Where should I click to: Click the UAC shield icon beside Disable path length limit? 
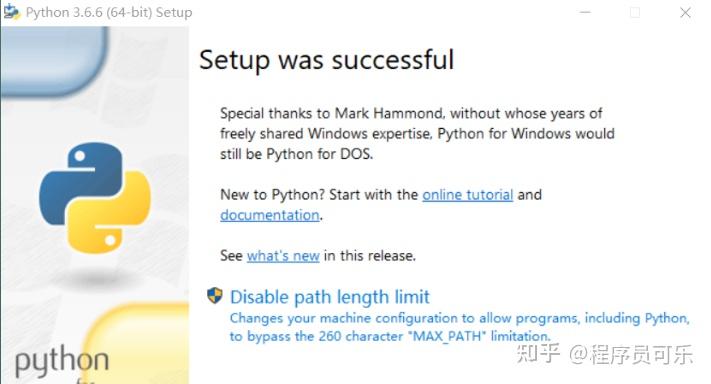214,296
